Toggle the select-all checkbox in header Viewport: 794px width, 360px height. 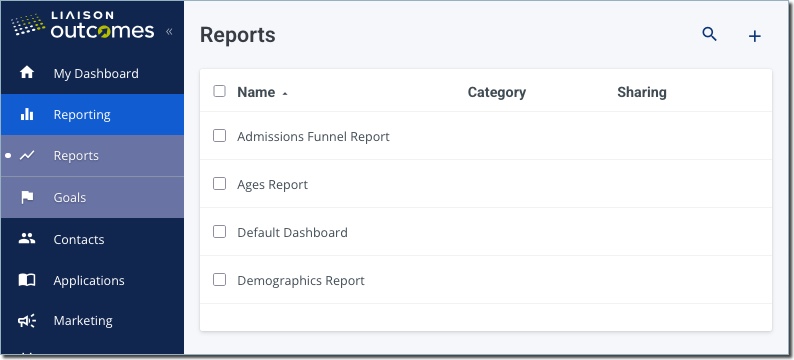click(219, 91)
